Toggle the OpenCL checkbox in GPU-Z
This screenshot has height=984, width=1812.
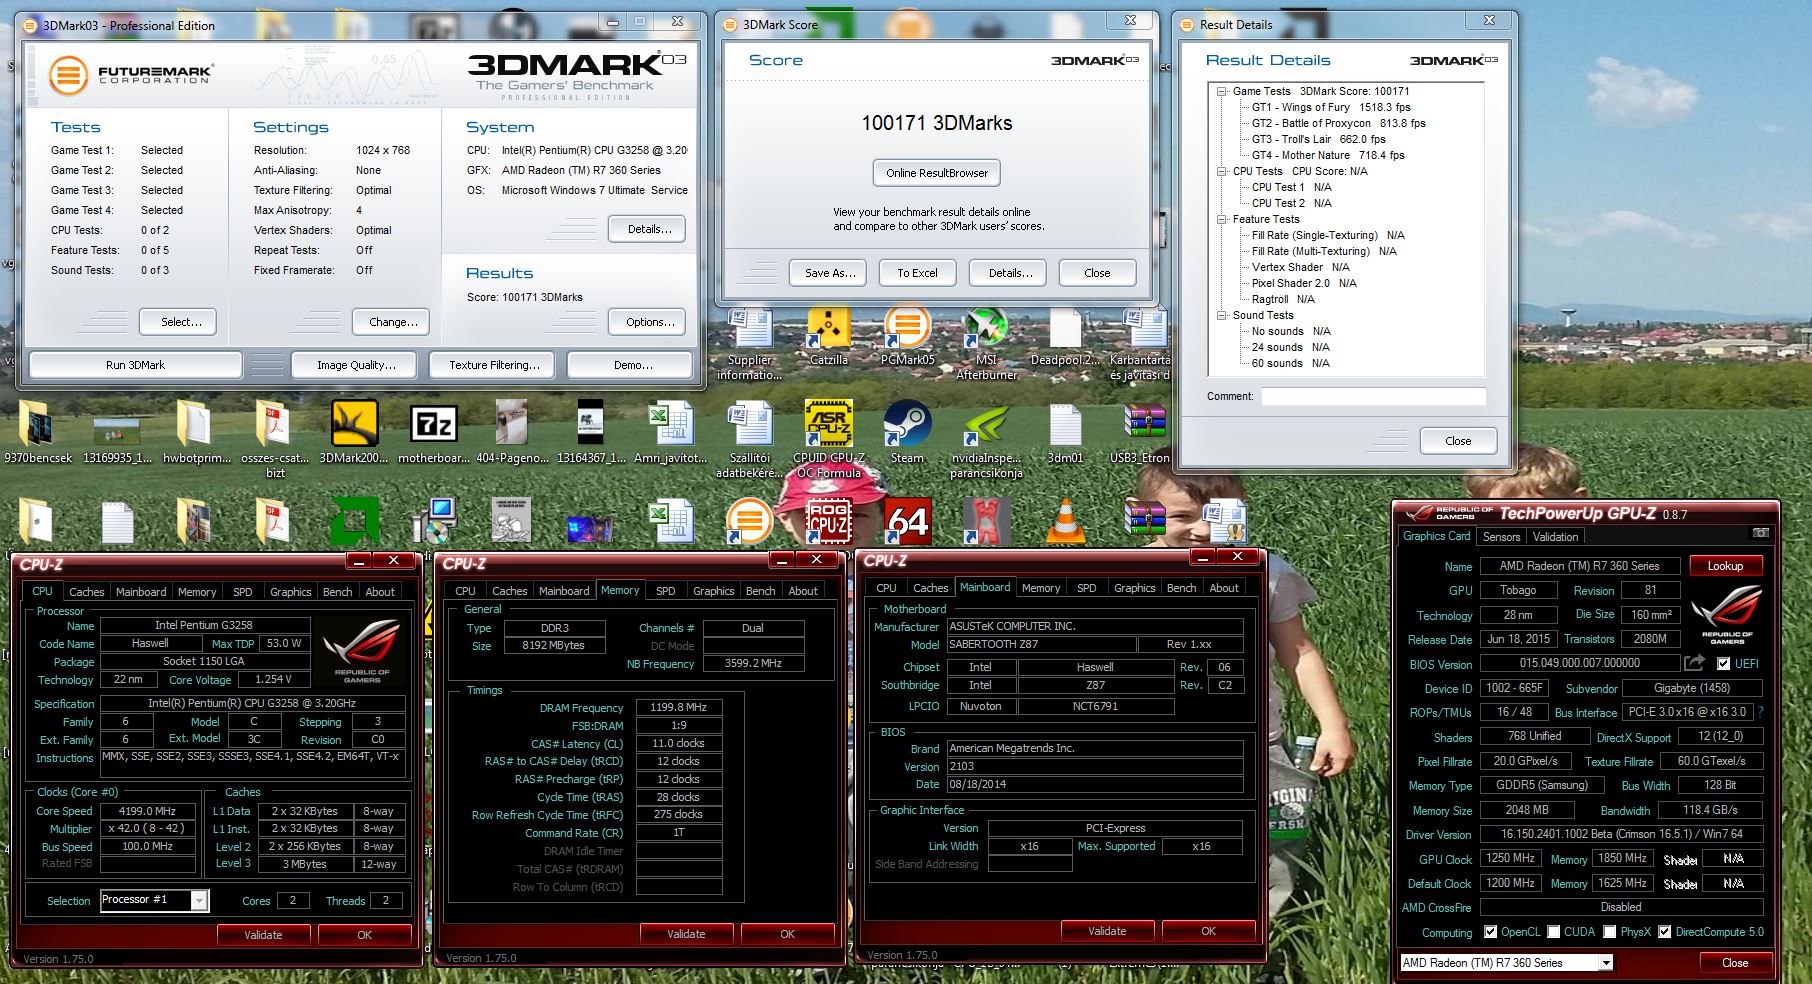click(x=1490, y=932)
